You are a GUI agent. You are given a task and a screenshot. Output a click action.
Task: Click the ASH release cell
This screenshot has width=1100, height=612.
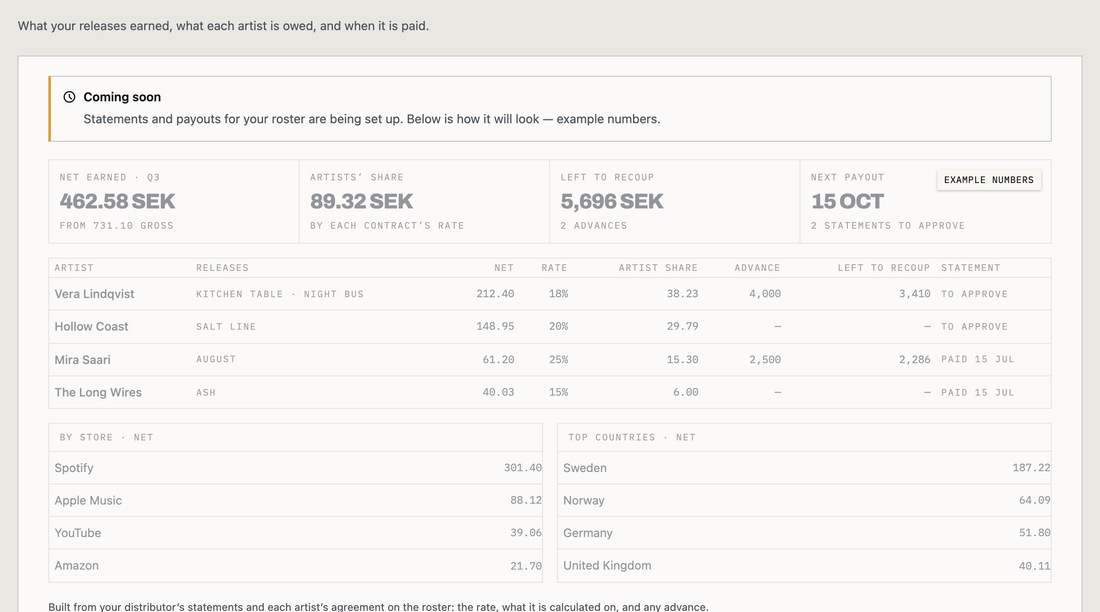206,392
